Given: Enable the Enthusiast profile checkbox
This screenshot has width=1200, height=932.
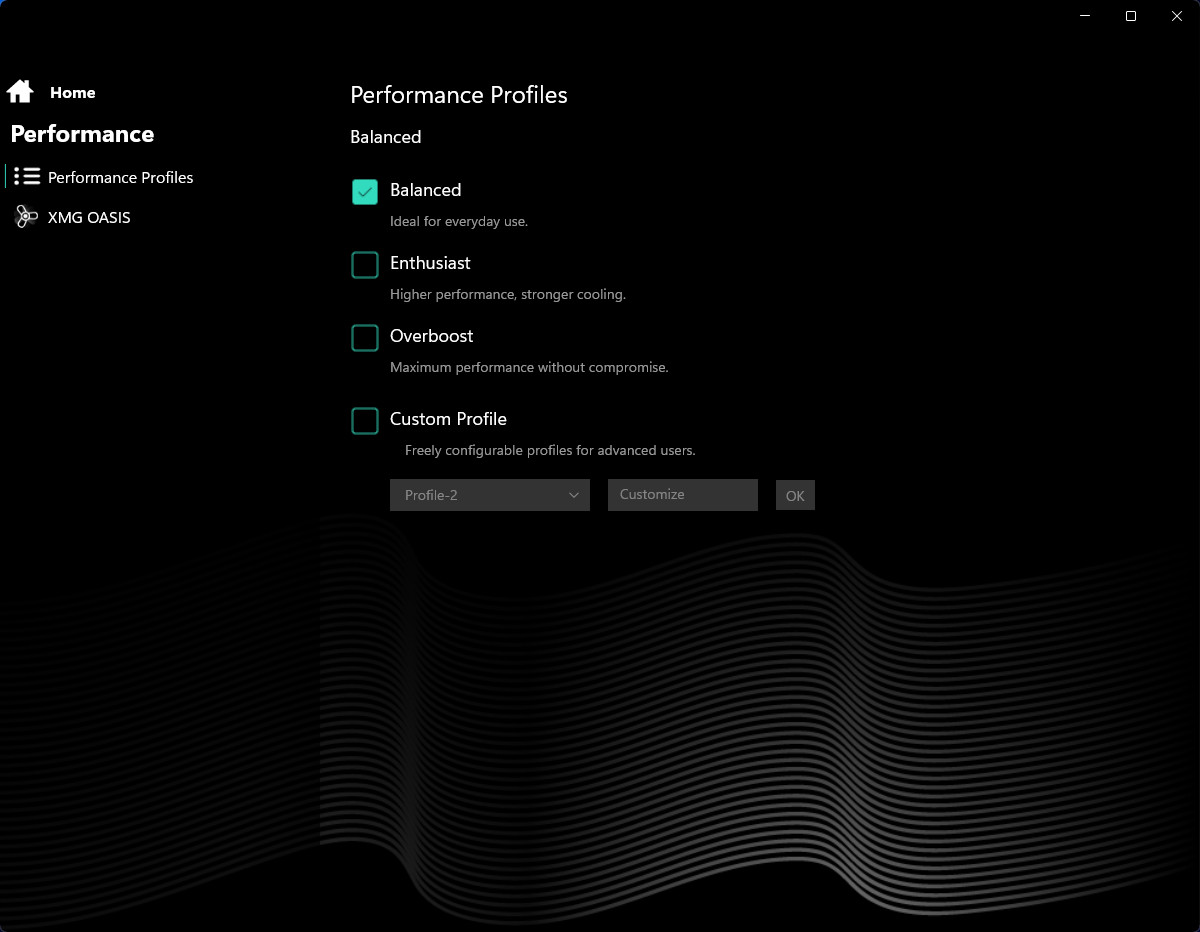Looking at the screenshot, I should point(365,265).
